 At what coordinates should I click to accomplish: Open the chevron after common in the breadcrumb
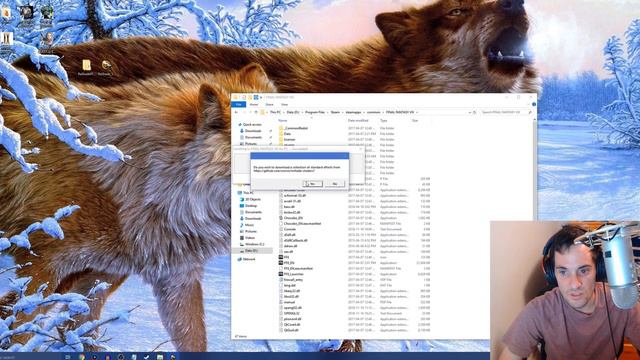tap(383, 112)
